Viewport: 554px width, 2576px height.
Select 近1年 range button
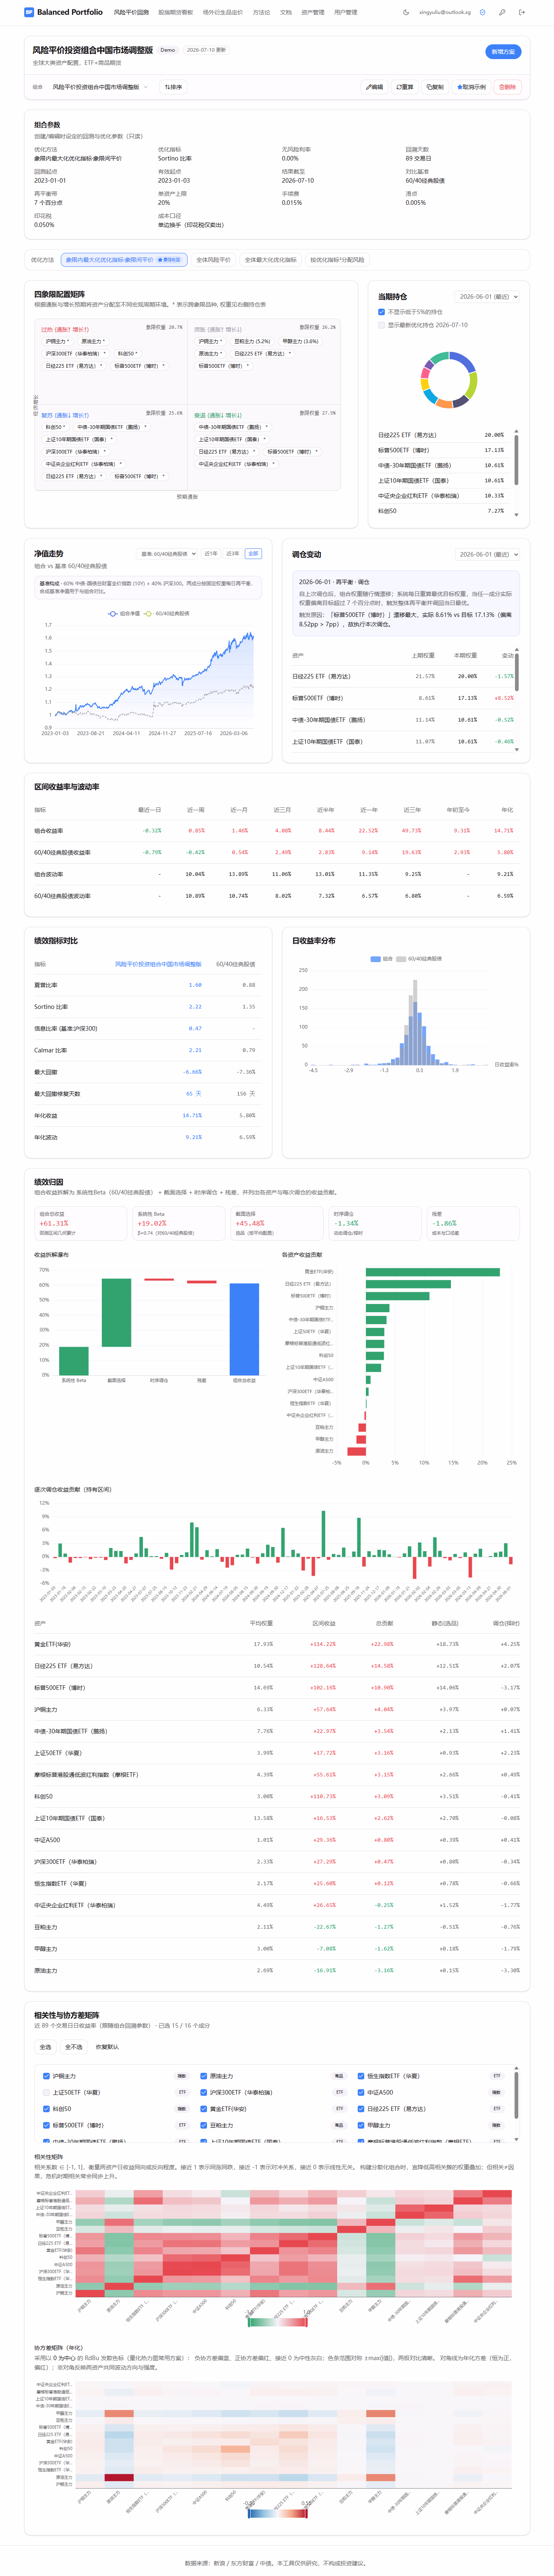point(211,554)
